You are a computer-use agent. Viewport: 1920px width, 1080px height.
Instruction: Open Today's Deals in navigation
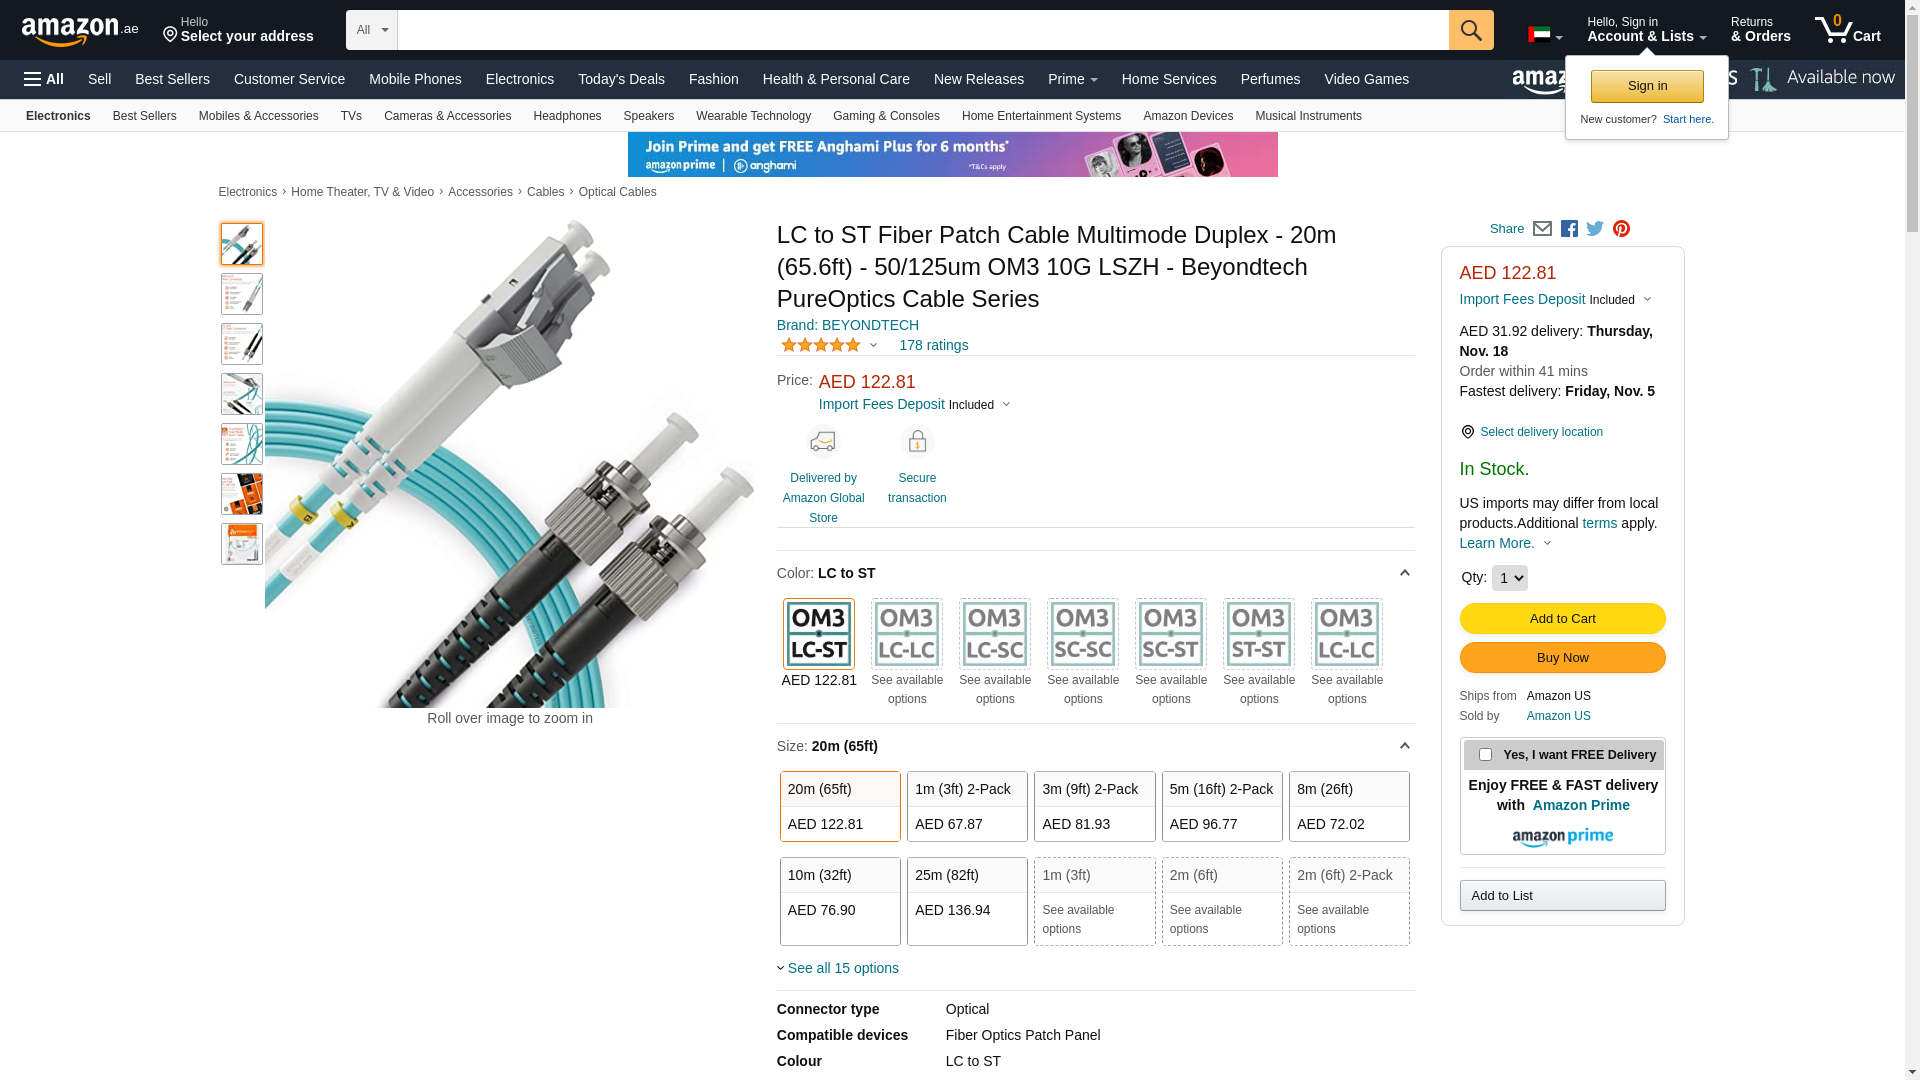pyautogui.click(x=621, y=79)
